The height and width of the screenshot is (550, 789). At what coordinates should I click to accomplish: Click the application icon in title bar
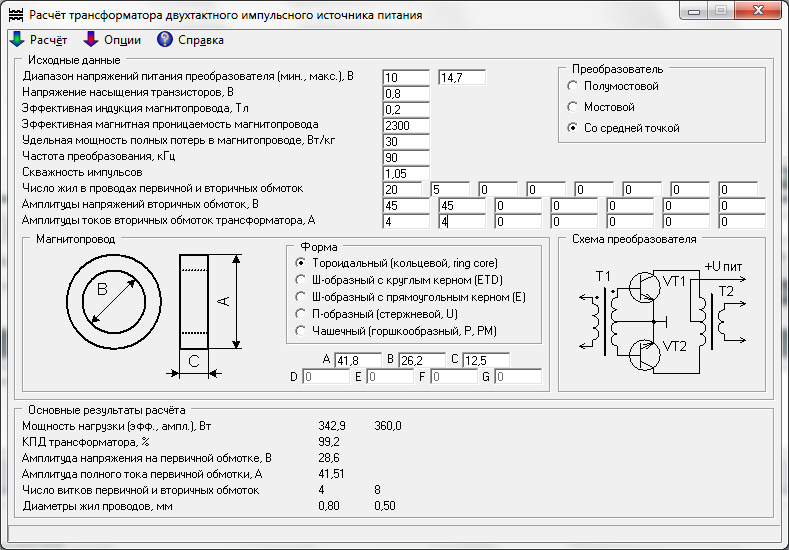(16, 15)
